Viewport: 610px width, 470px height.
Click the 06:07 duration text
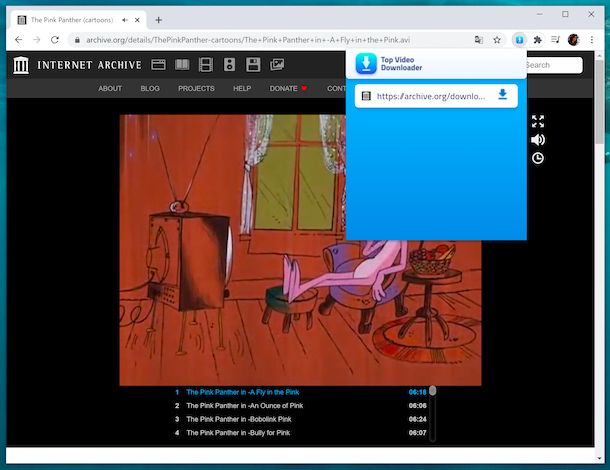(x=417, y=433)
